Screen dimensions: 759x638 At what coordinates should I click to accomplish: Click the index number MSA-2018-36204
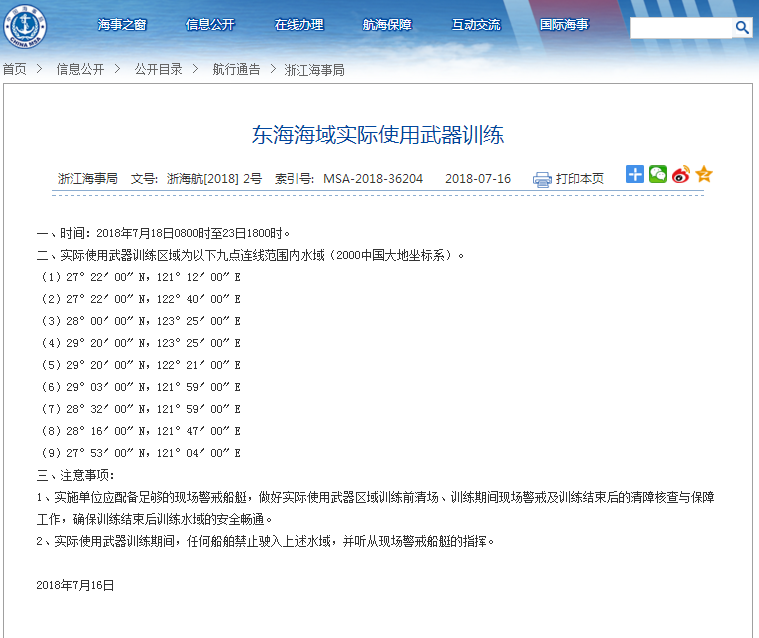click(373, 179)
